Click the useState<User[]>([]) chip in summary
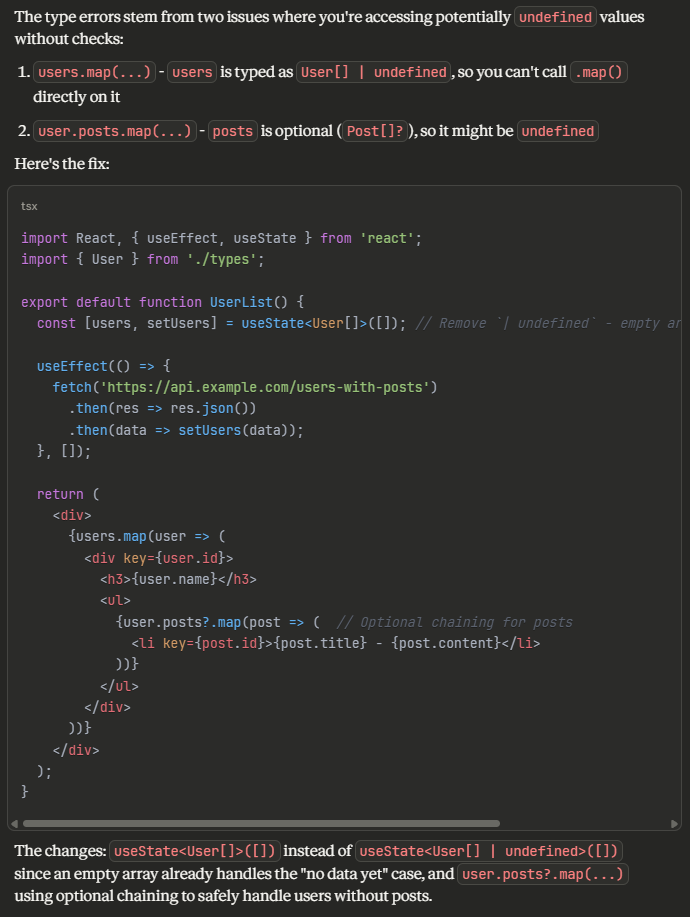The image size is (690, 917). pos(194,851)
